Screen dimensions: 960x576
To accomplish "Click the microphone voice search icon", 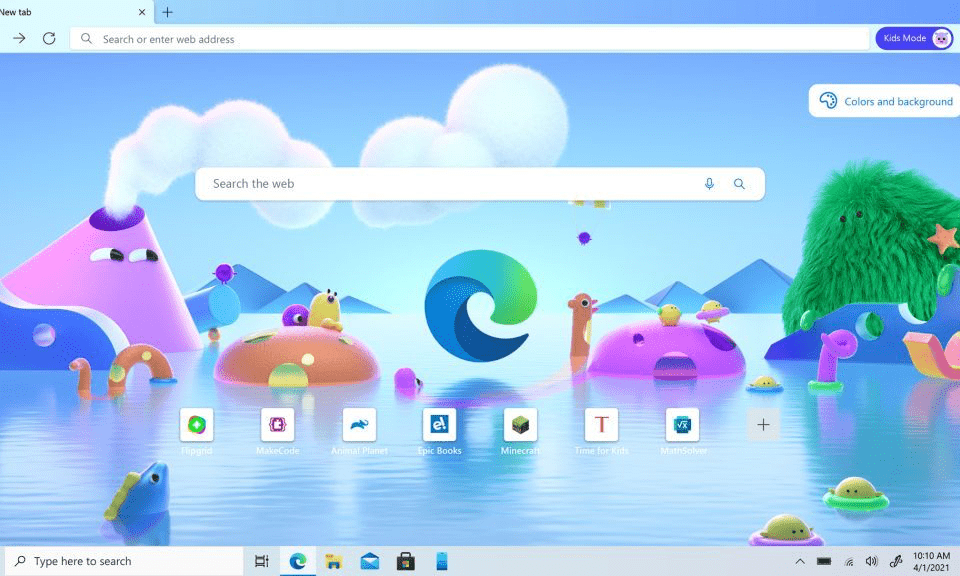I will click(709, 184).
